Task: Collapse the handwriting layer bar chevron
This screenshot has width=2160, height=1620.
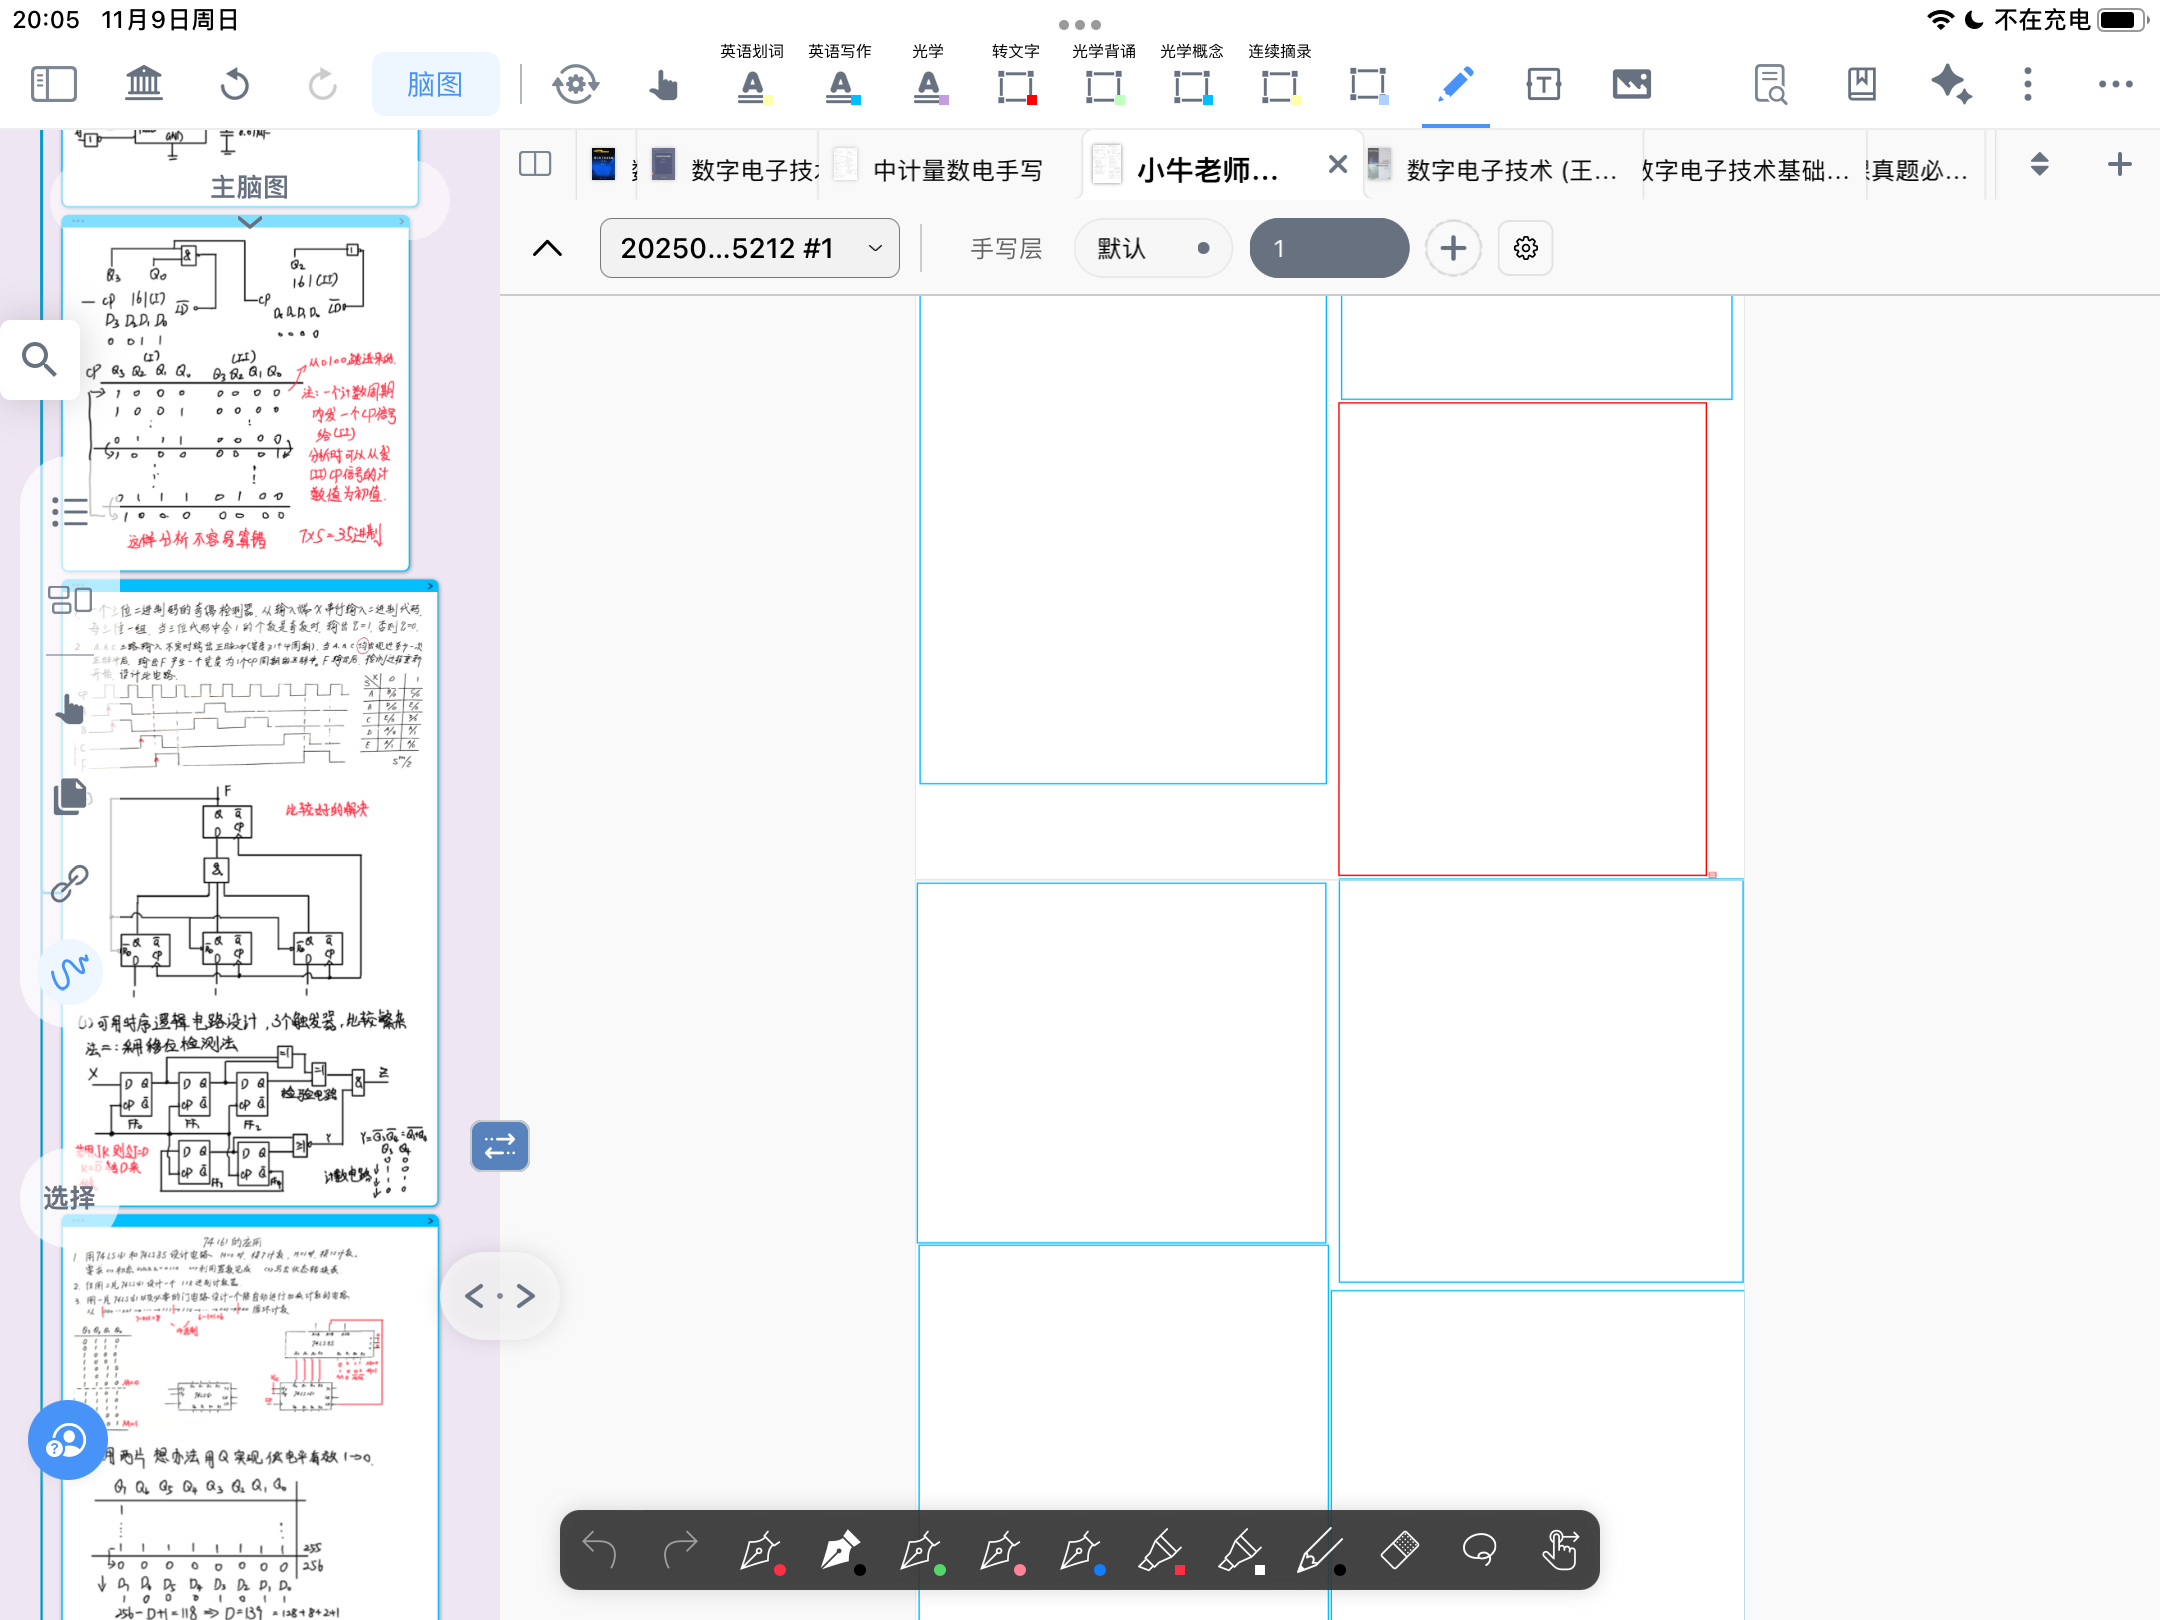Action: 547,248
